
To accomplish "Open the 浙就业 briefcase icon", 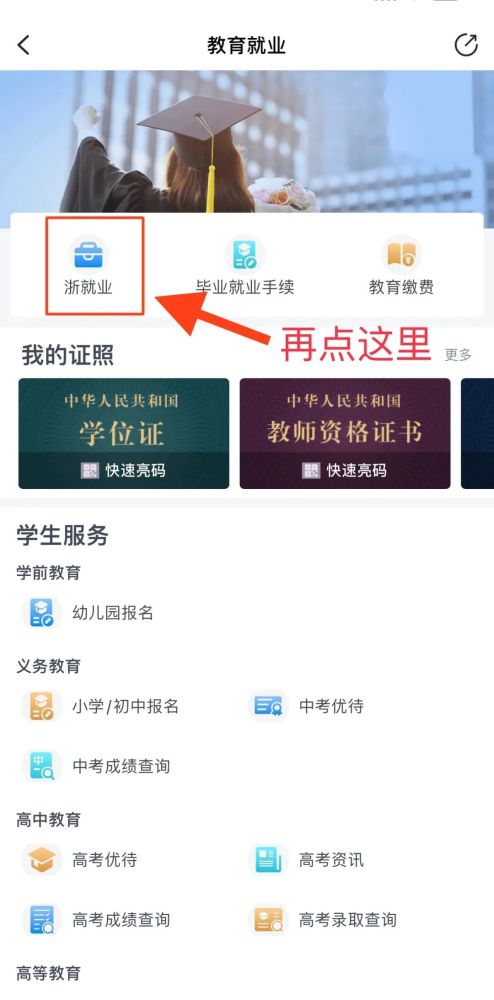I will point(88,255).
